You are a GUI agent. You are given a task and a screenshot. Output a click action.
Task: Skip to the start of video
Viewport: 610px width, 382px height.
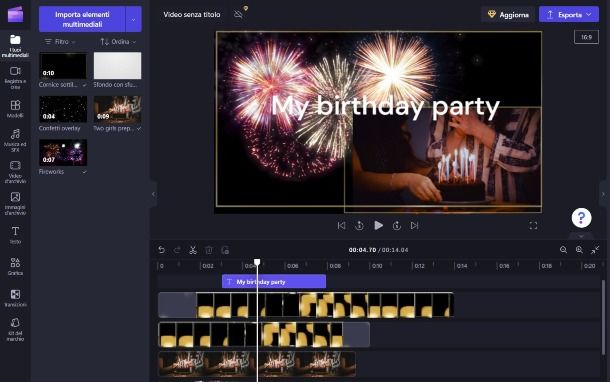[x=341, y=226]
